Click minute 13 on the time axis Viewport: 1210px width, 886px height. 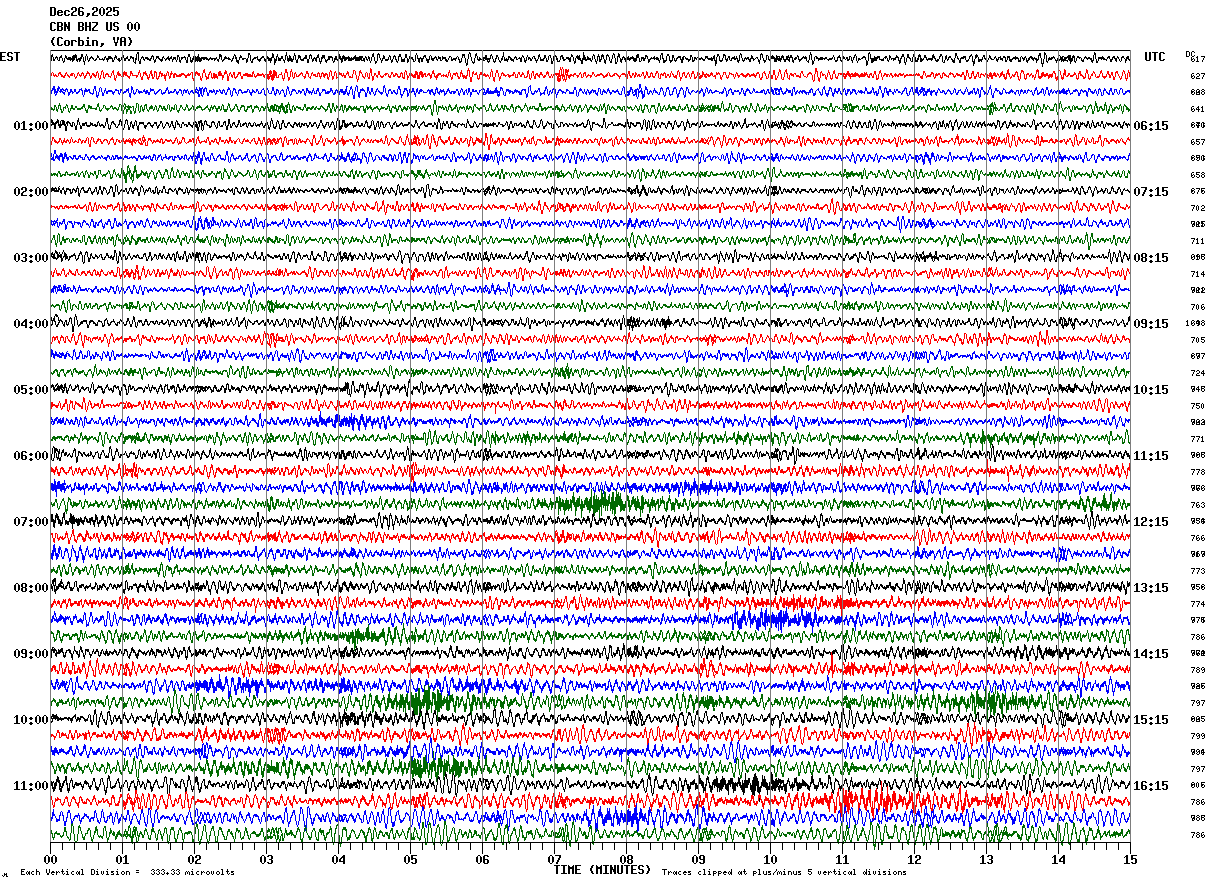[987, 859]
